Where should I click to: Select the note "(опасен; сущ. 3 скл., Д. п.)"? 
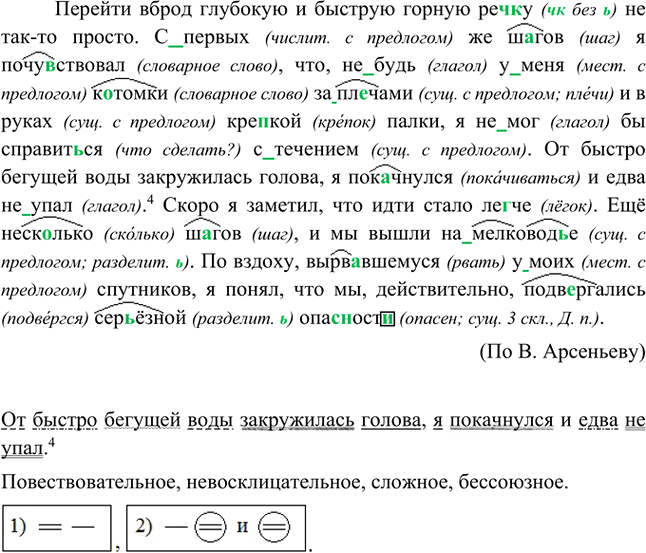(x=501, y=319)
